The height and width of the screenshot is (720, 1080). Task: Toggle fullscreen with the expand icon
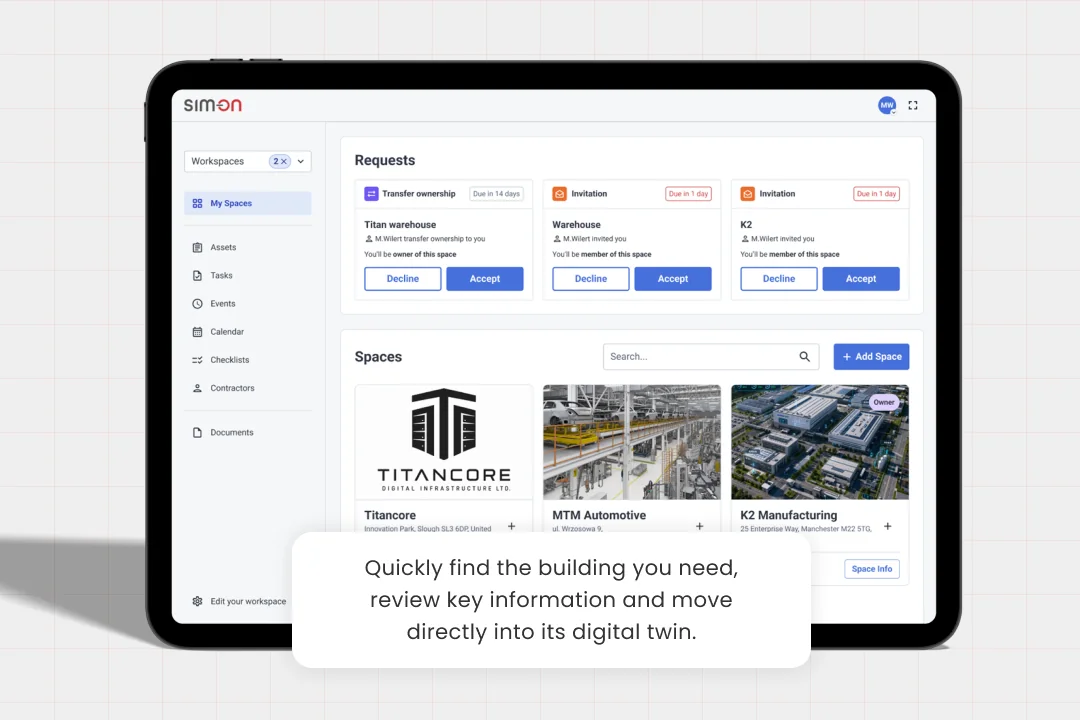pos(913,105)
